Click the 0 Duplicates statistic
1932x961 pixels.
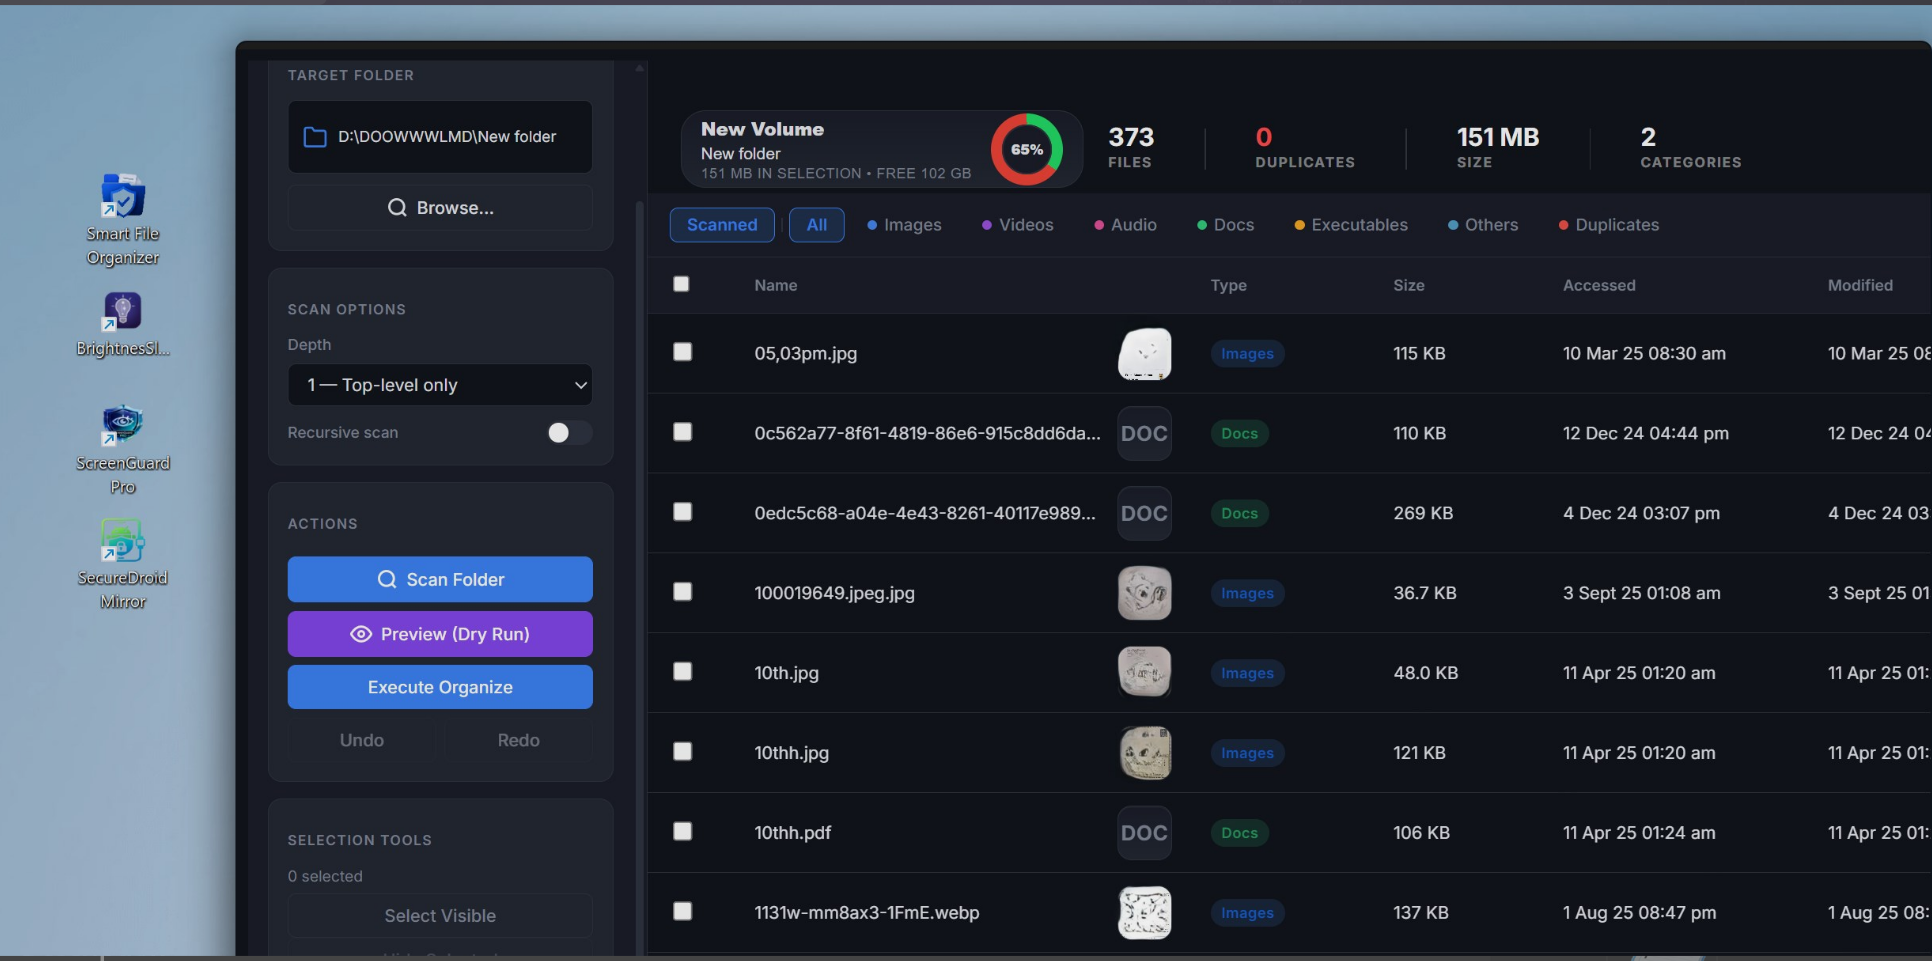tap(1305, 147)
